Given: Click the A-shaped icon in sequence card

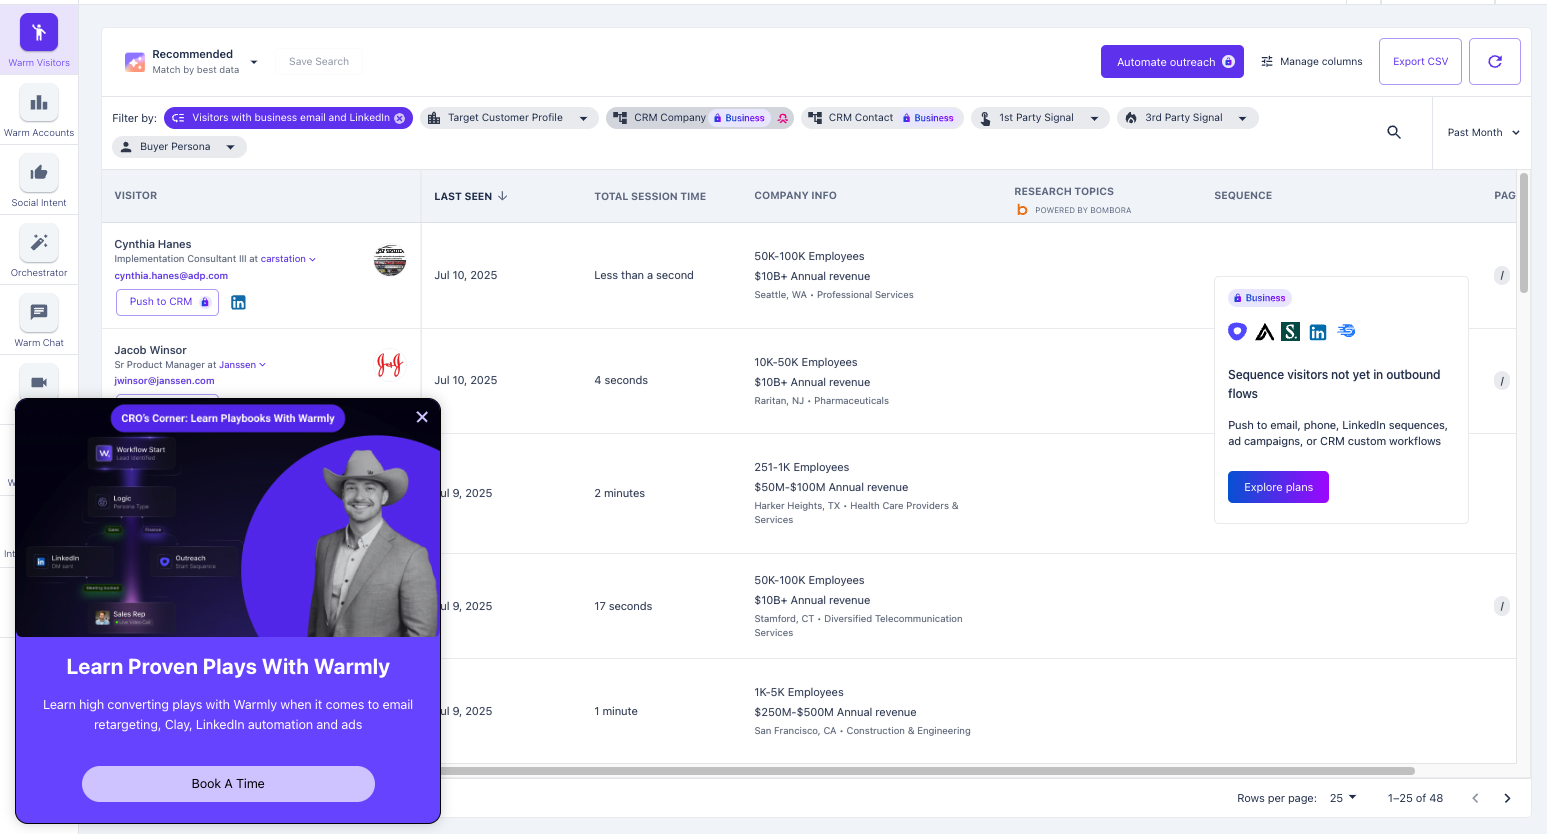Looking at the screenshot, I should [1265, 332].
